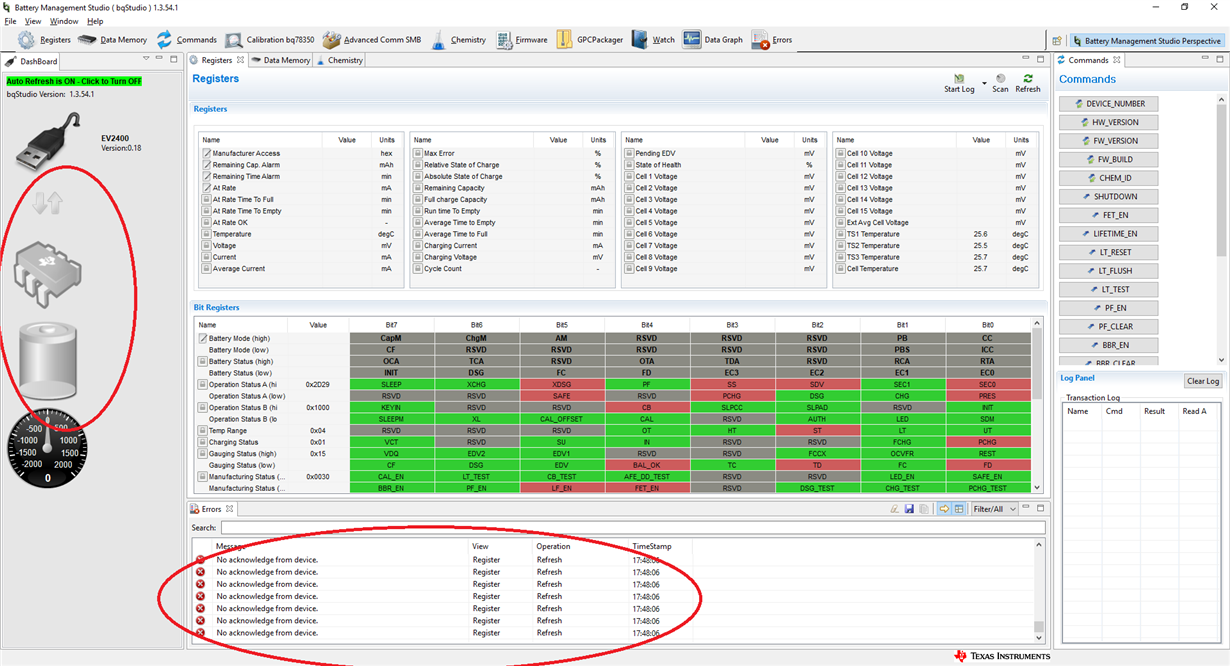Click the Clear Log button
The image size is (1230, 666).
point(1203,381)
